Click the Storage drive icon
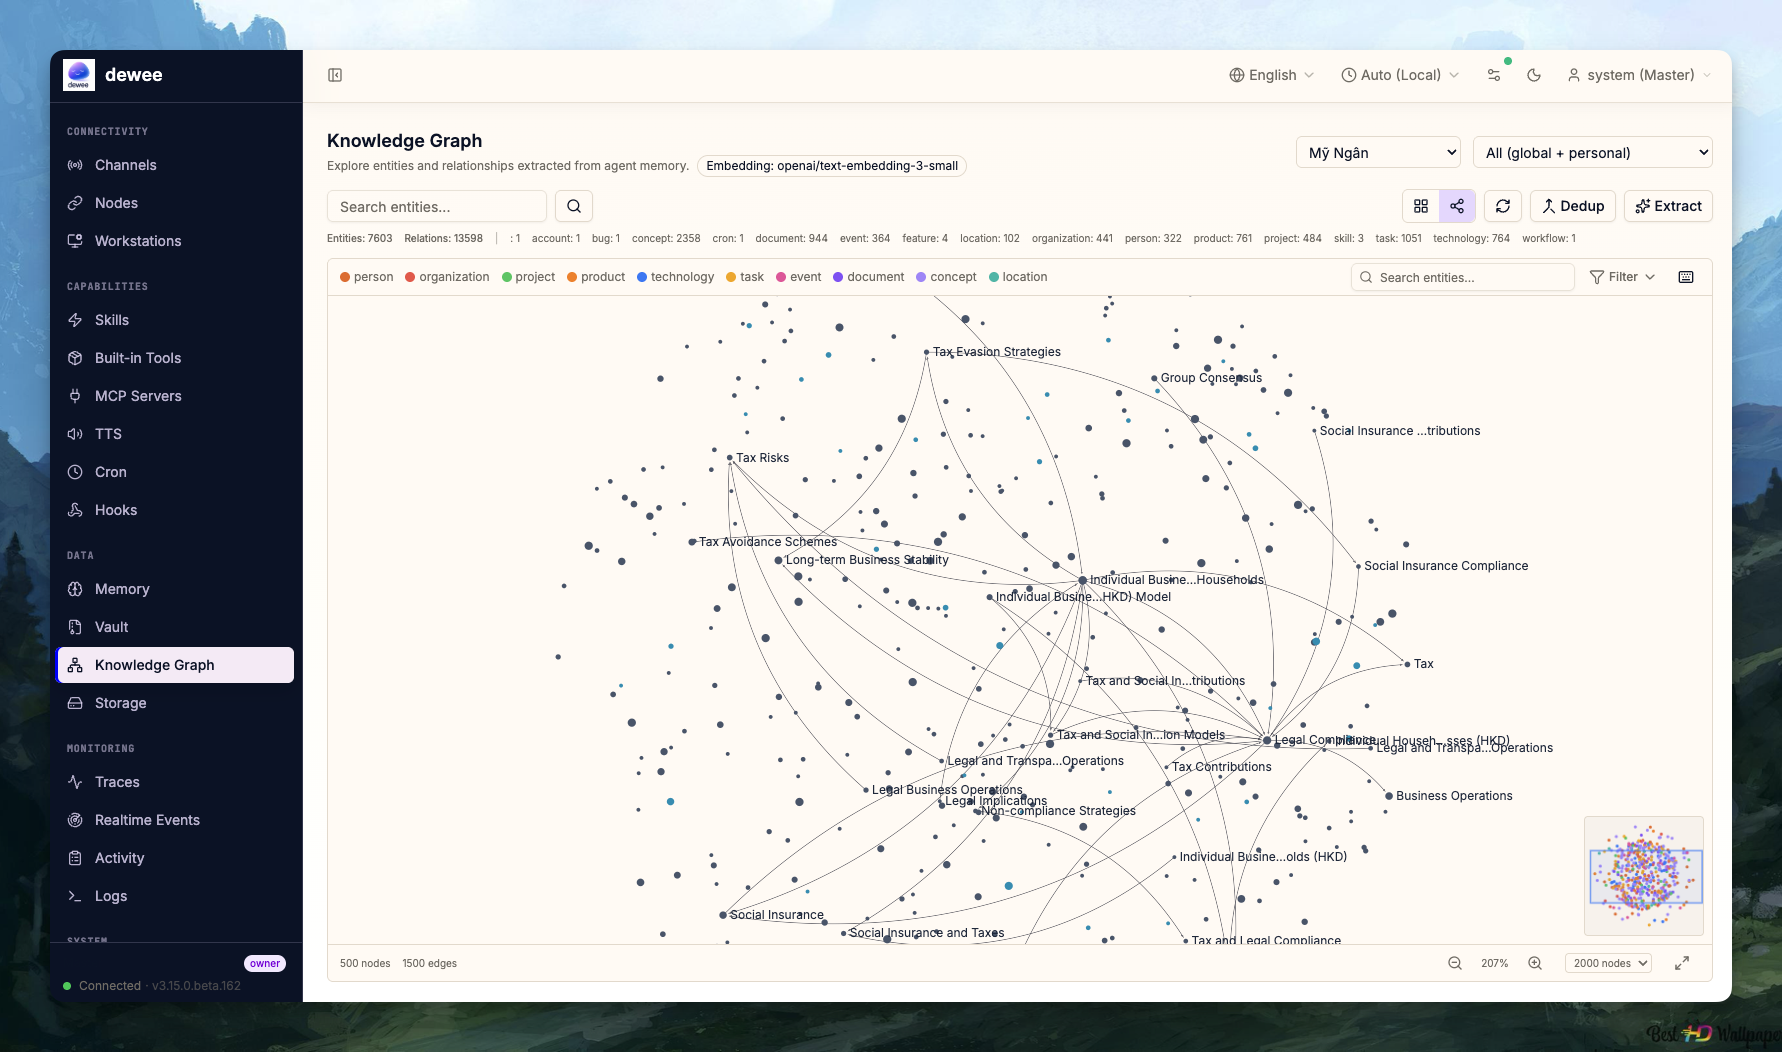Image resolution: width=1782 pixels, height=1052 pixels. click(75, 703)
